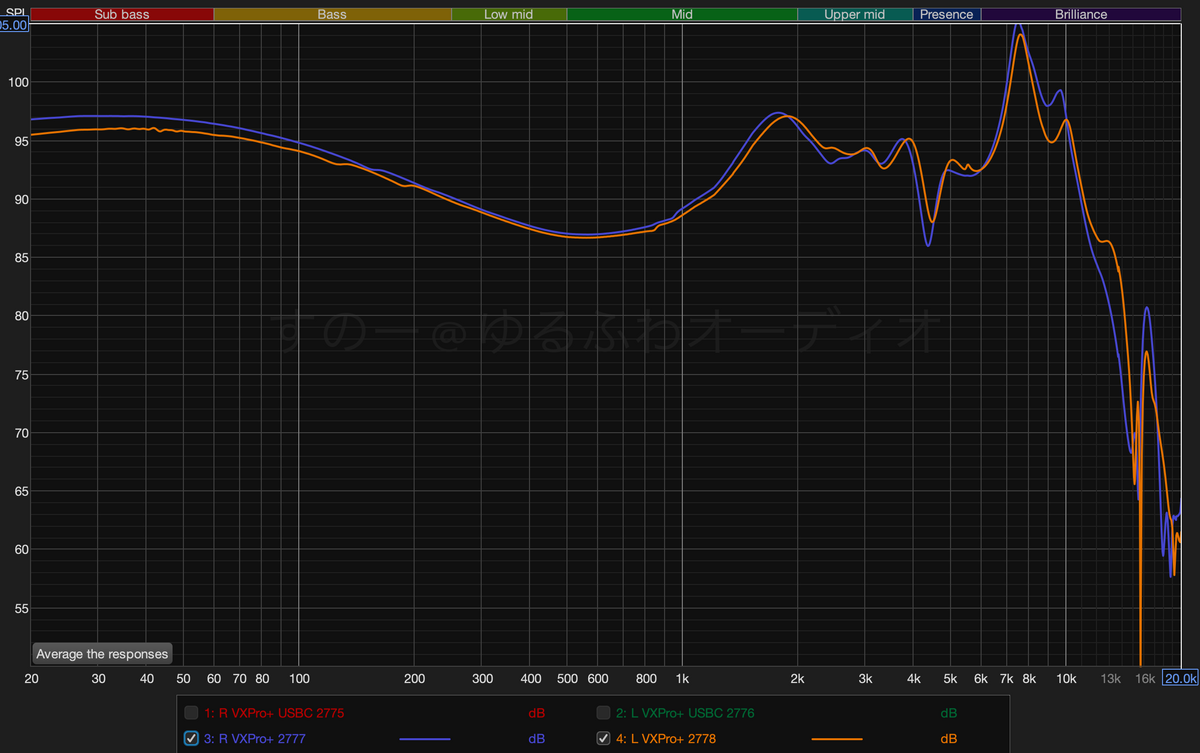Select the legend label 2: L VXPro+ USBC 2776

[685, 713]
